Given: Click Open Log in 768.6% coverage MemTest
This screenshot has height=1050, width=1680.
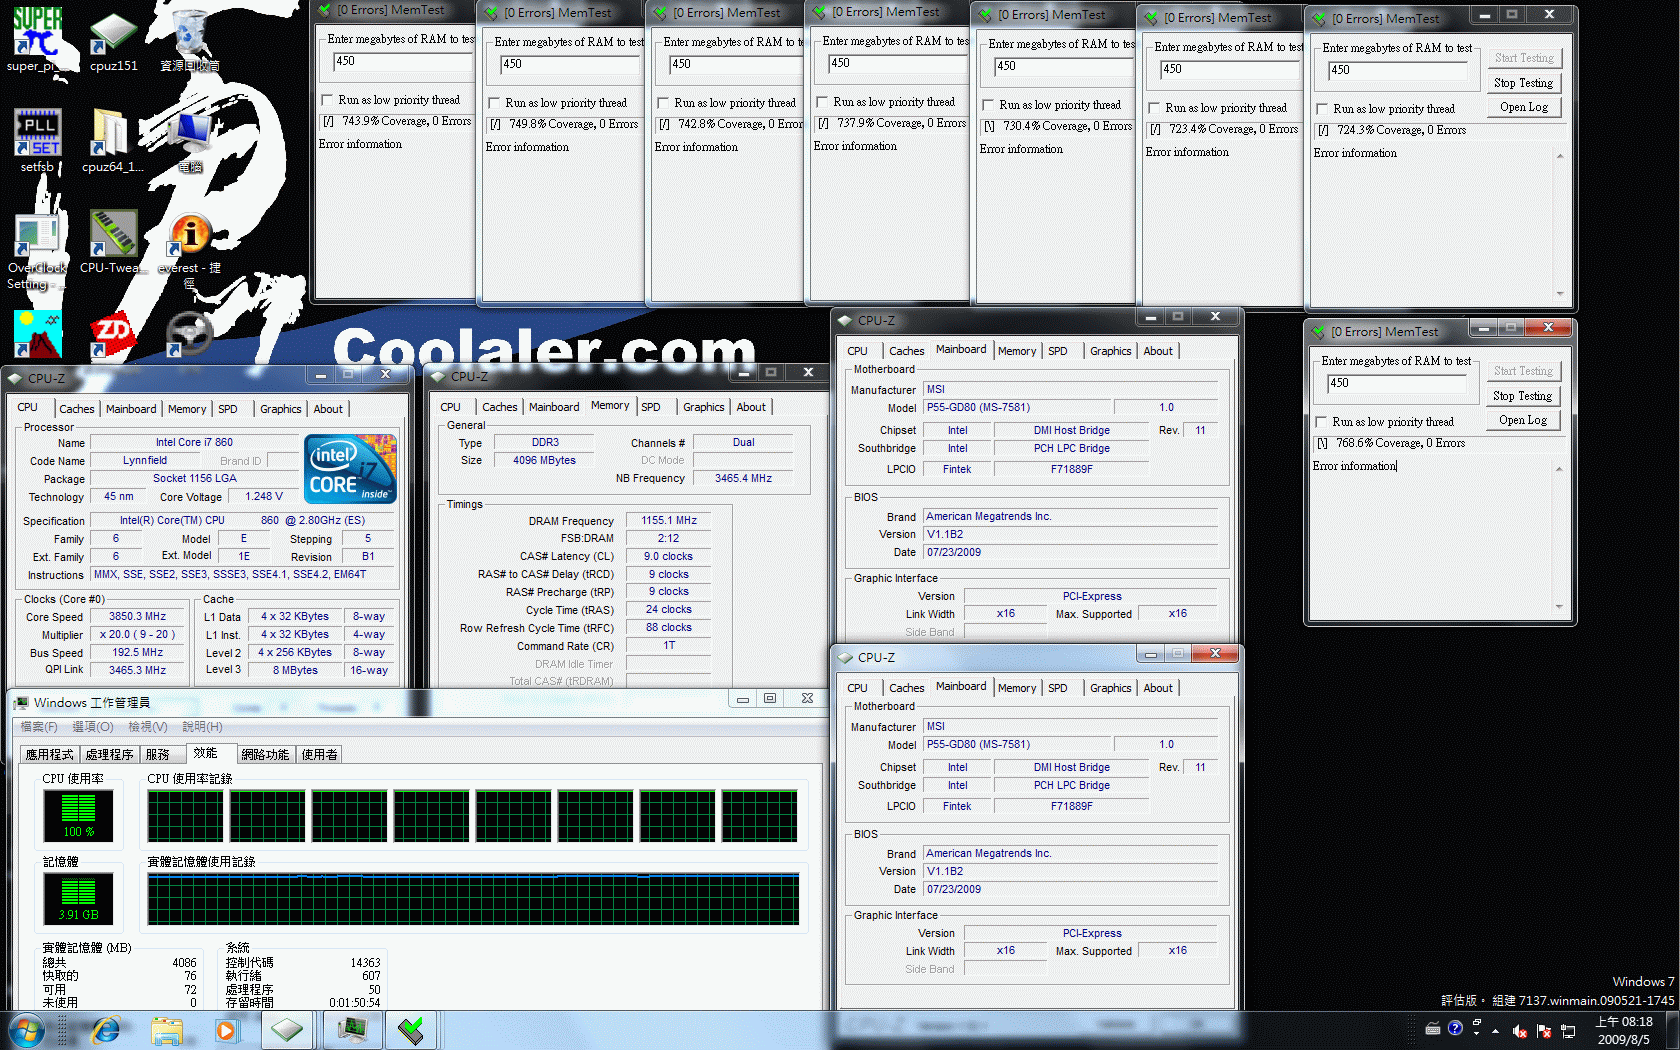Looking at the screenshot, I should tap(1522, 420).
